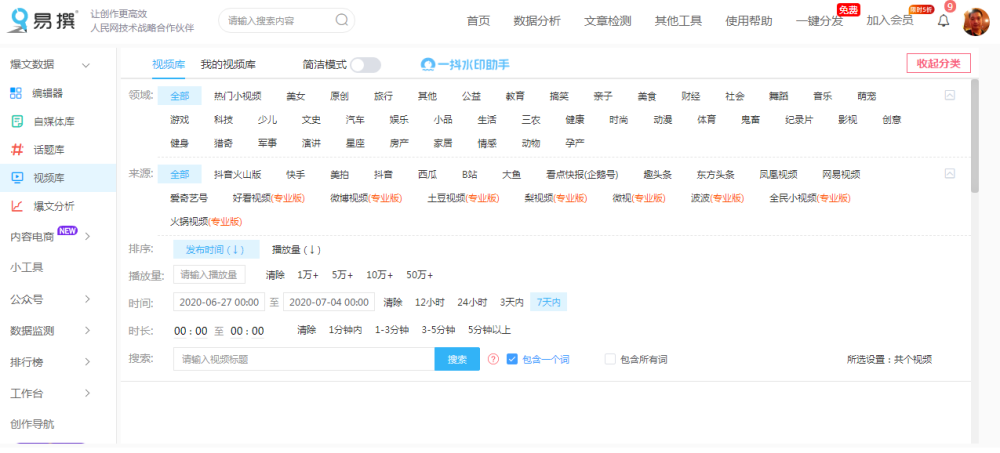
Task: Open 编辑器 in the sidebar
Action: (x=48, y=93)
